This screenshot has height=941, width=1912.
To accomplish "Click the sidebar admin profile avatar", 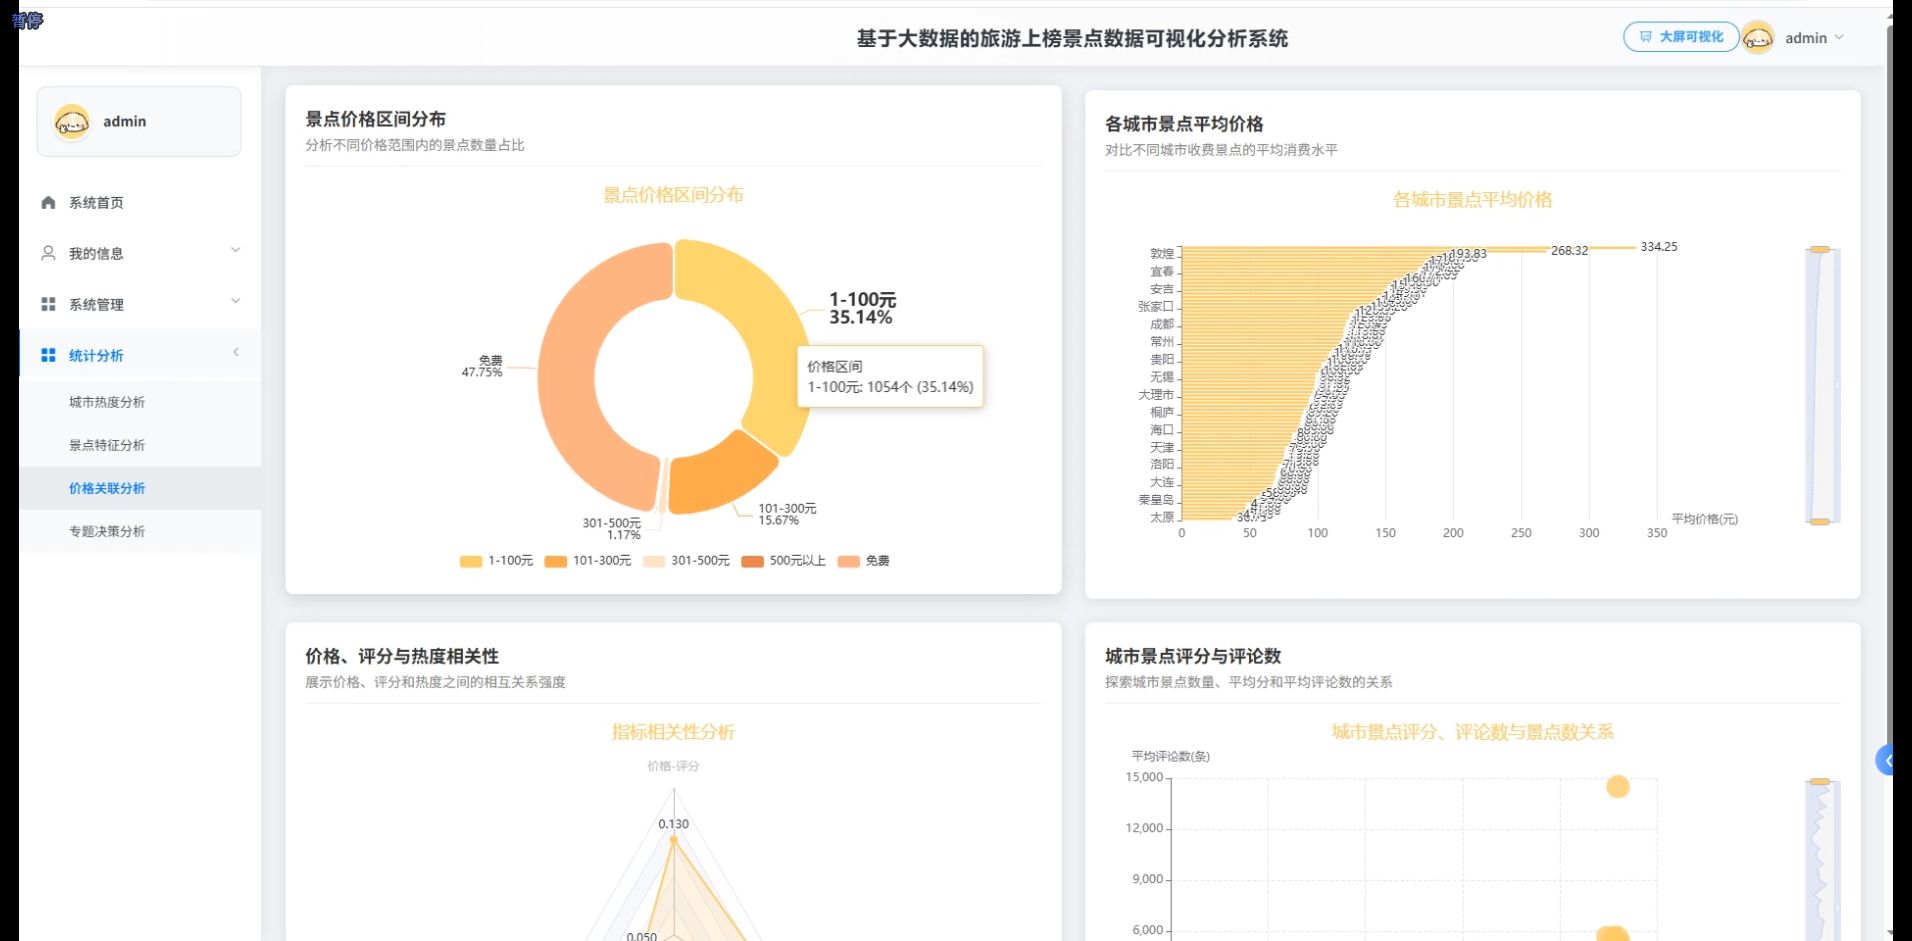I will pyautogui.click(x=72, y=122).
